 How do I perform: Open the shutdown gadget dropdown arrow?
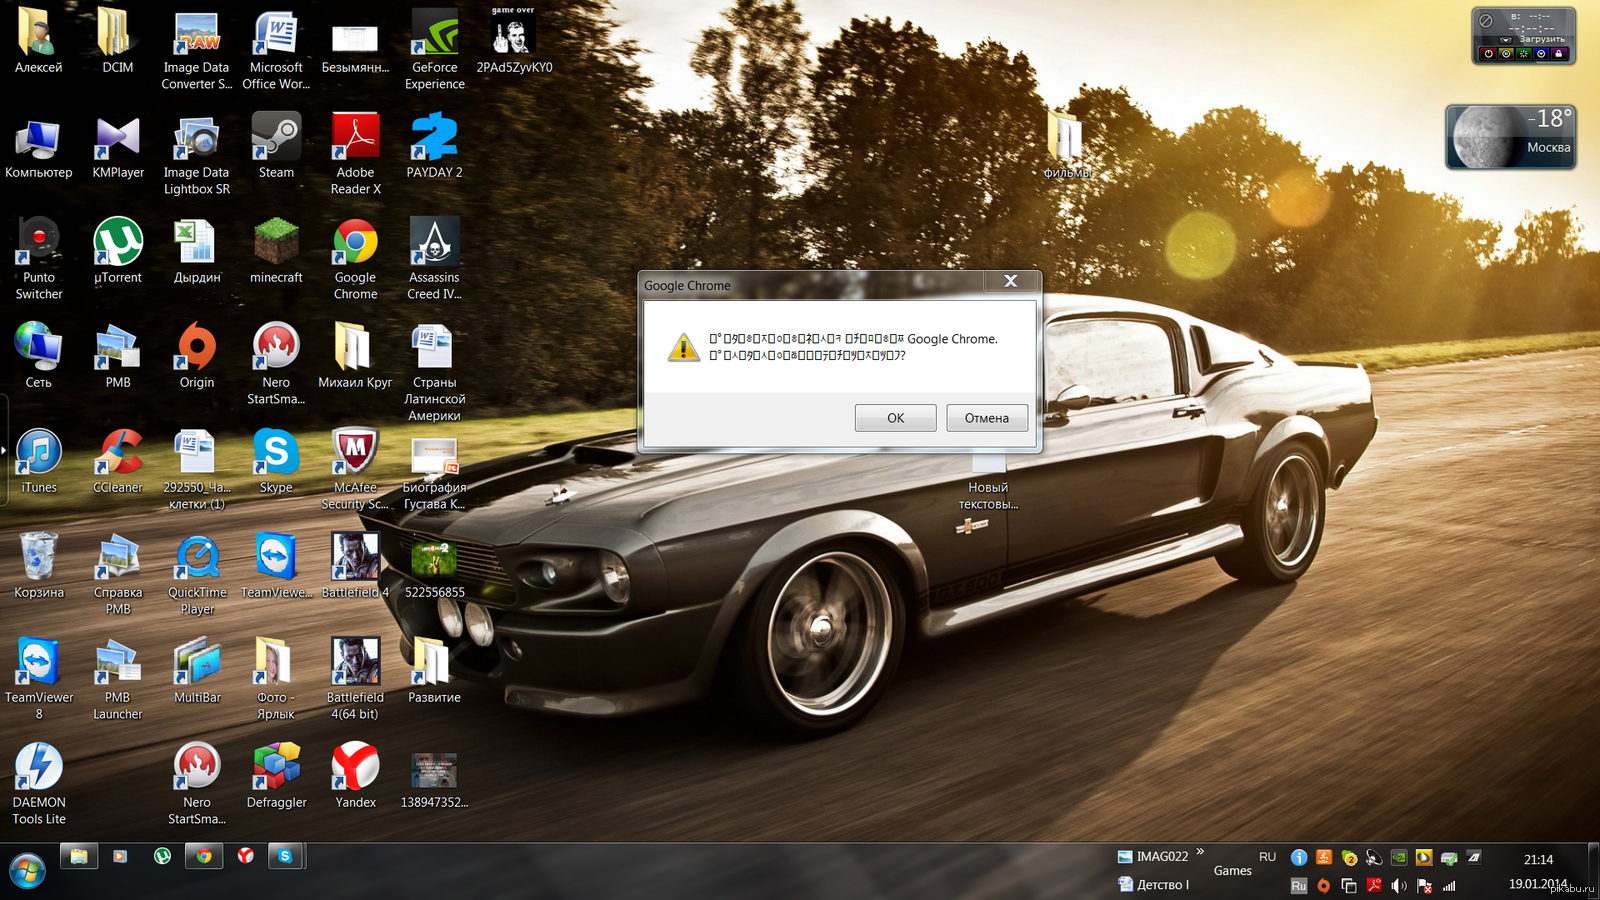click(x=1506, y=40)
